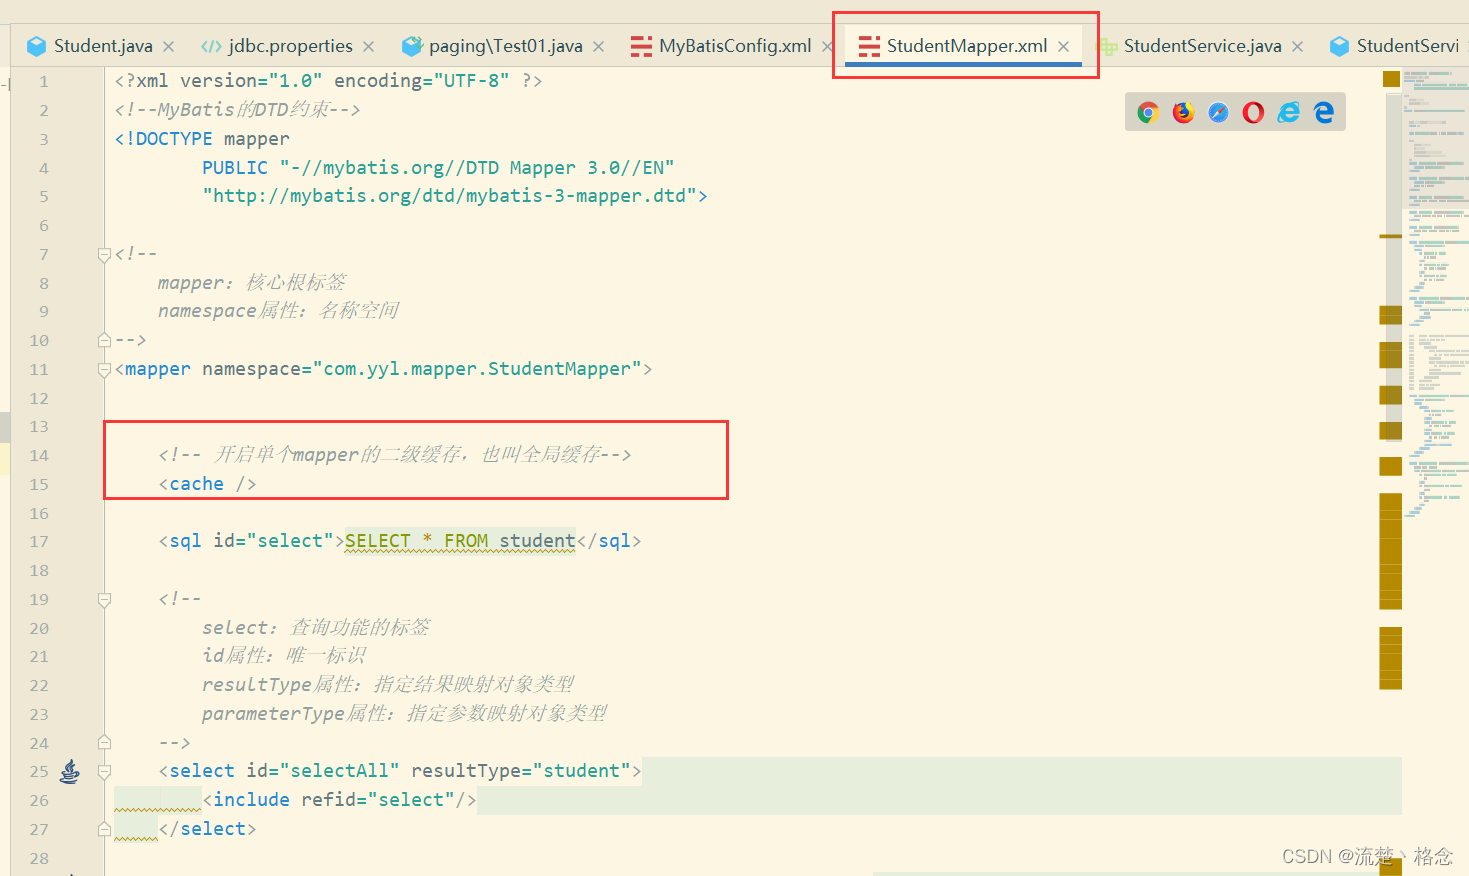Viewport: 1469px width, 876px height.
Task: Click the xml version declaration line
Action: [x=329, y=81]
